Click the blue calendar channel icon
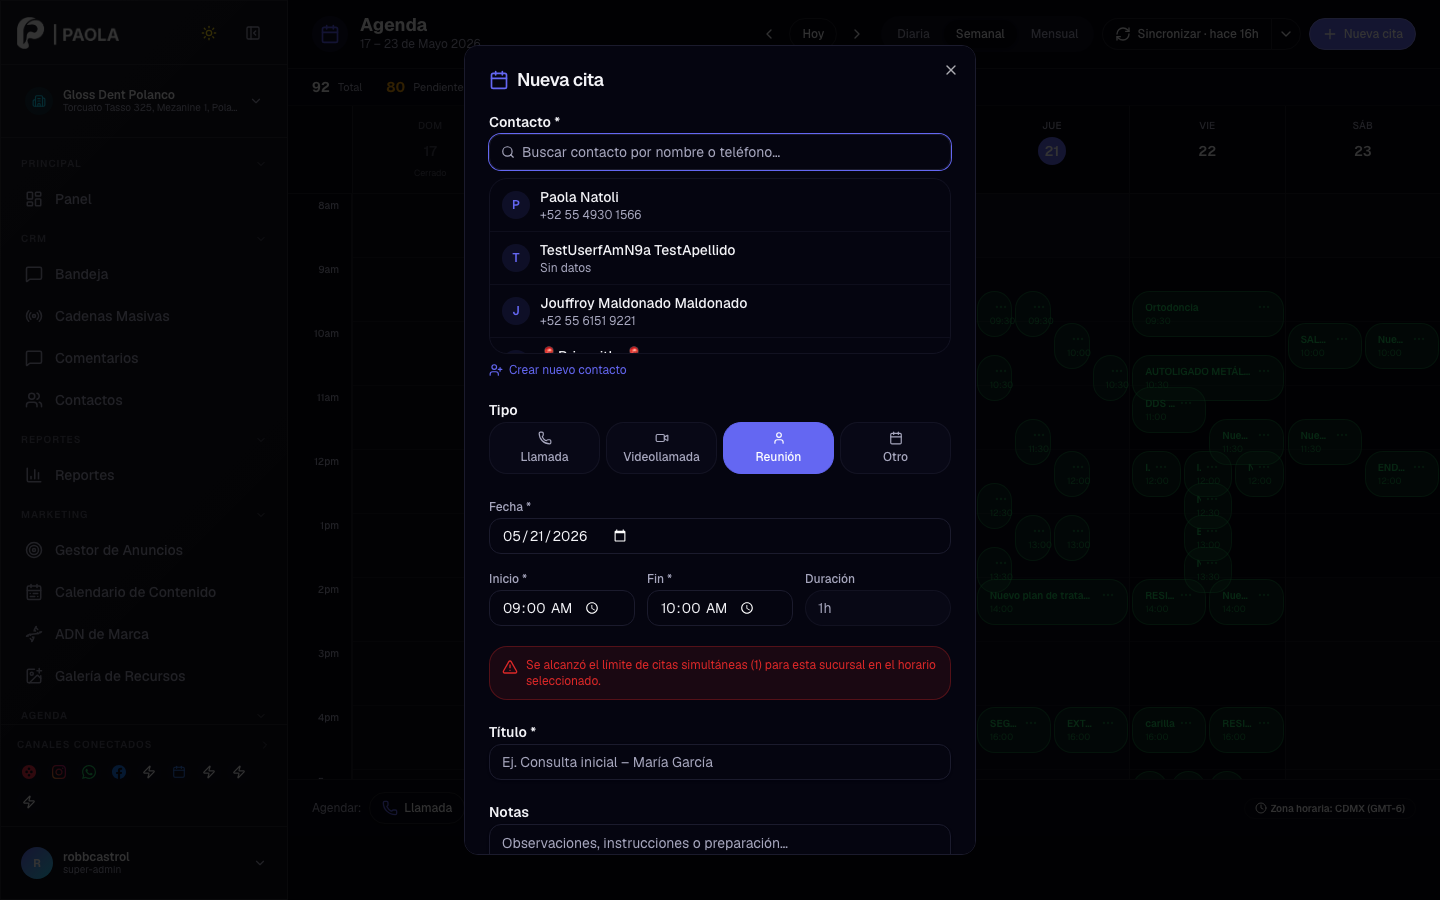Screen dimensions: 1440x900 click(x=179, y=772)
